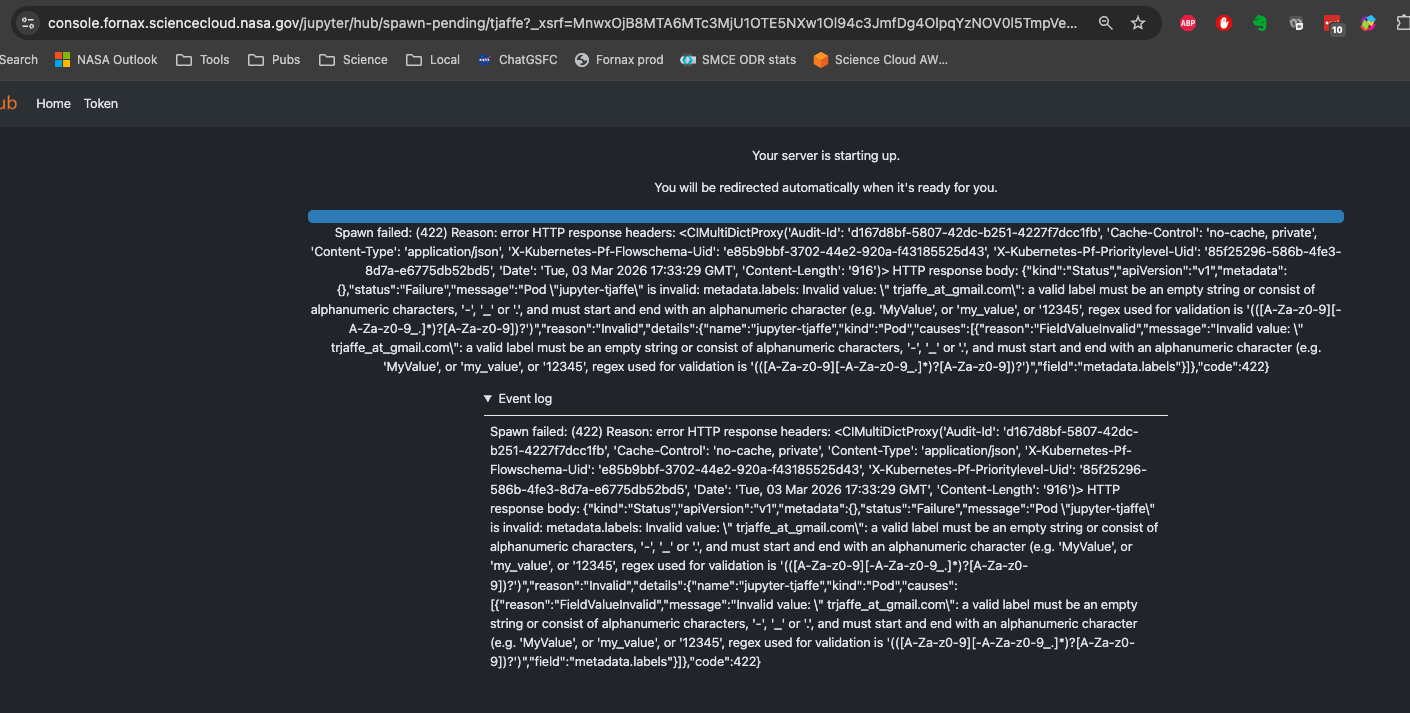Open the Local bookmarks folder
The width and height of the screenshot is (1410, 713).
[433, 60]
